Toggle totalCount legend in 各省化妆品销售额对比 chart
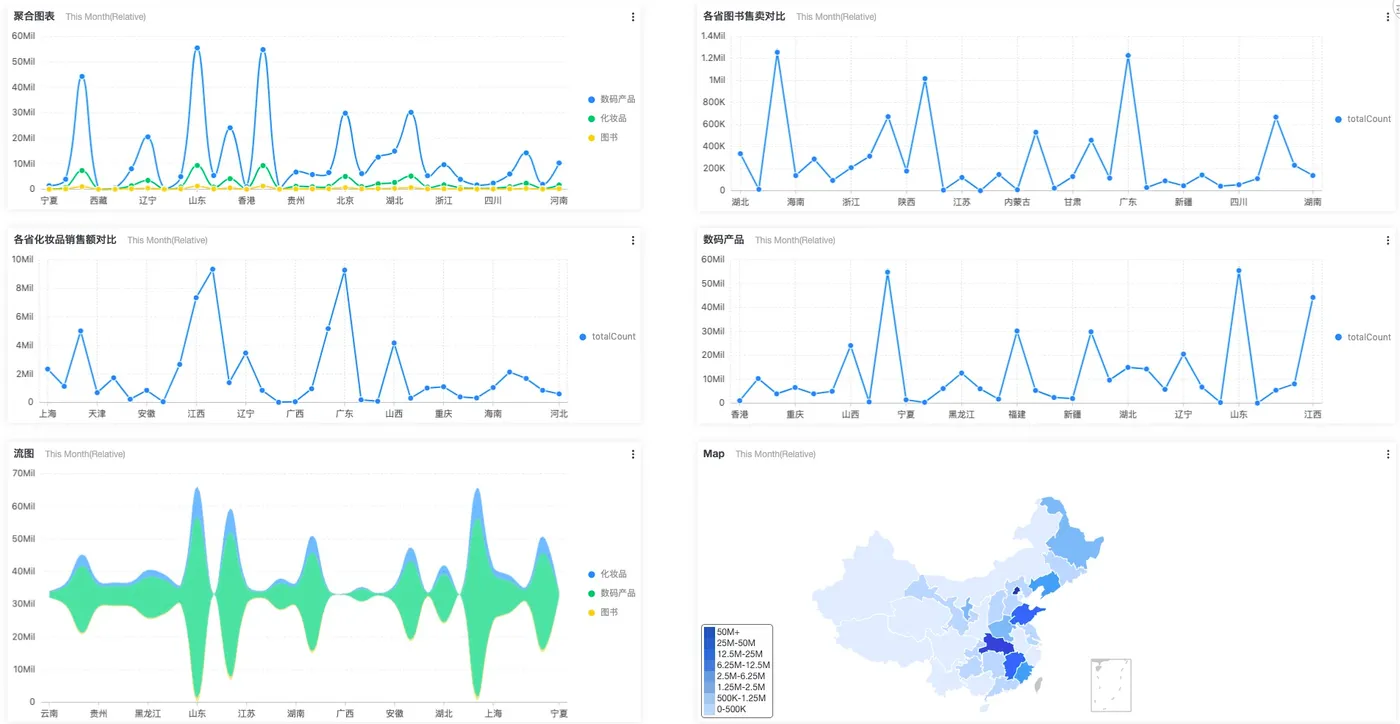The width and height of the screenshot is (1400, 724). coord(607,337)
